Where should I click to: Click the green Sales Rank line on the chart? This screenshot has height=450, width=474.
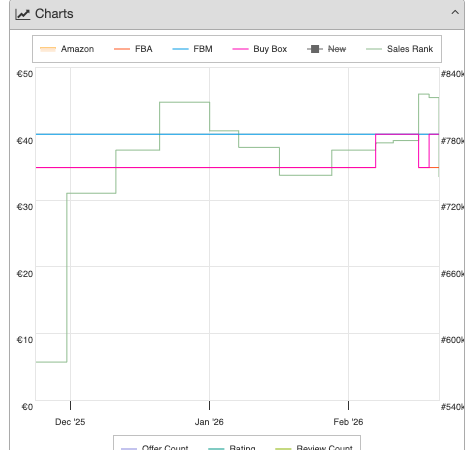point(184,102)
